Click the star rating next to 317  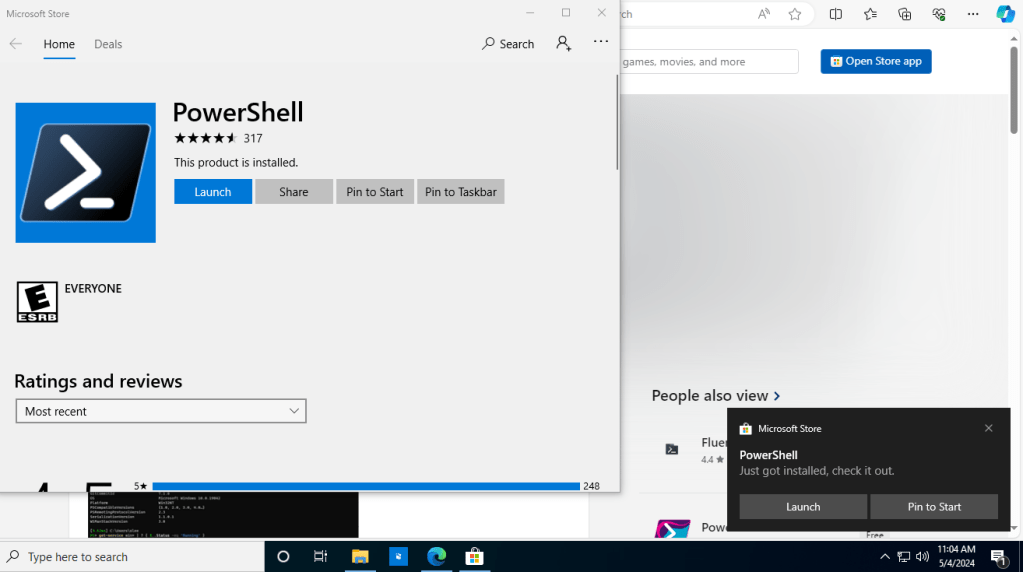pos(205,138)
